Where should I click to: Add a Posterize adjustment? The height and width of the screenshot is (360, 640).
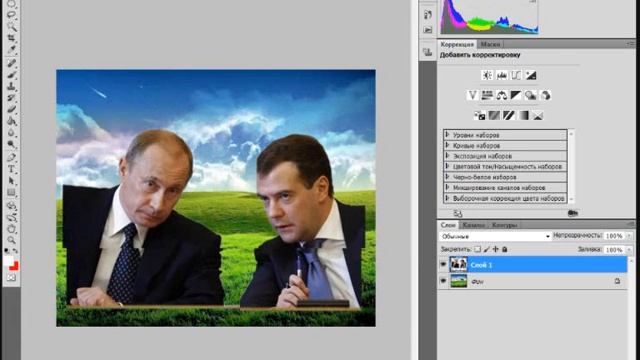coord(494,116)
